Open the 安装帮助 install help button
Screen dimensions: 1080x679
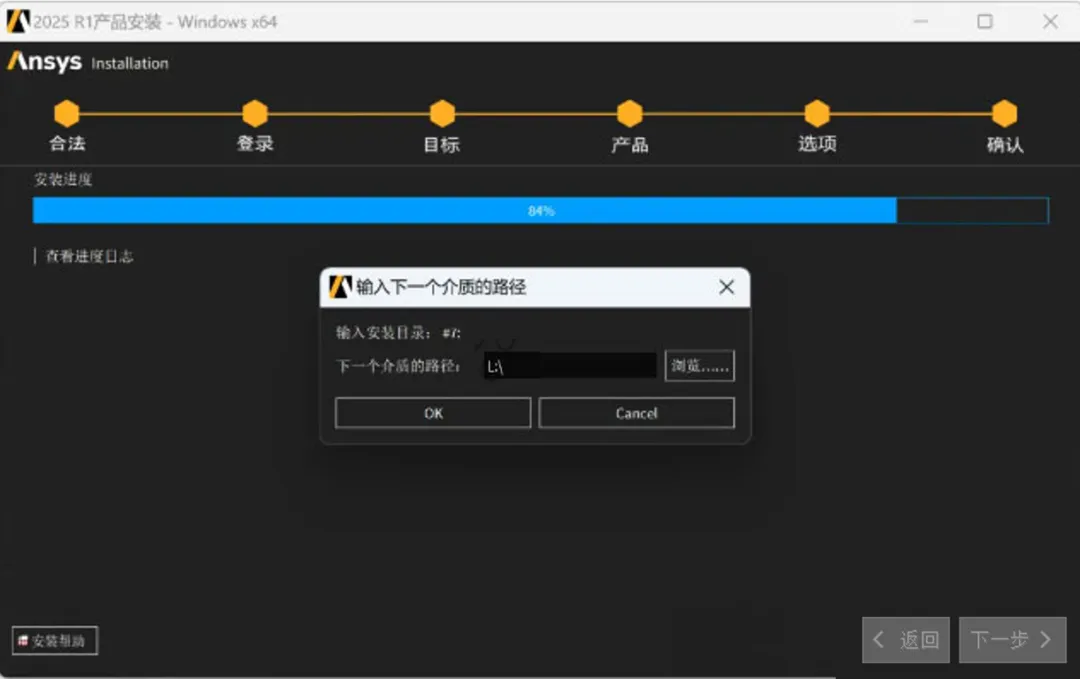click(54, 640)
